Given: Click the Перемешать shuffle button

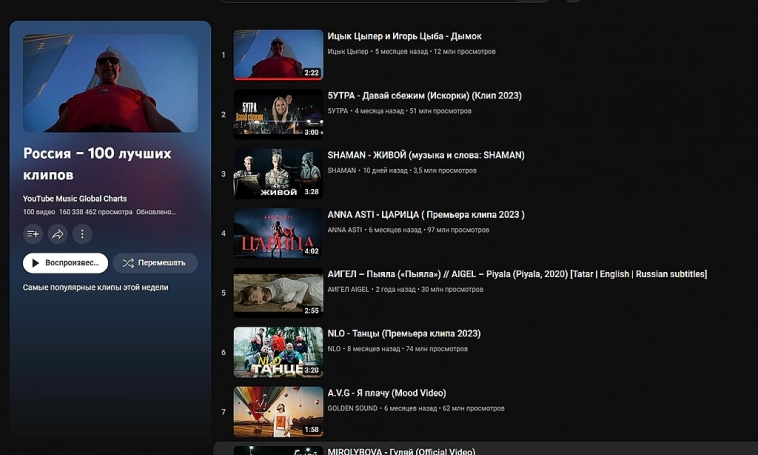Looking at the screenshot, I should coord(155,263).
